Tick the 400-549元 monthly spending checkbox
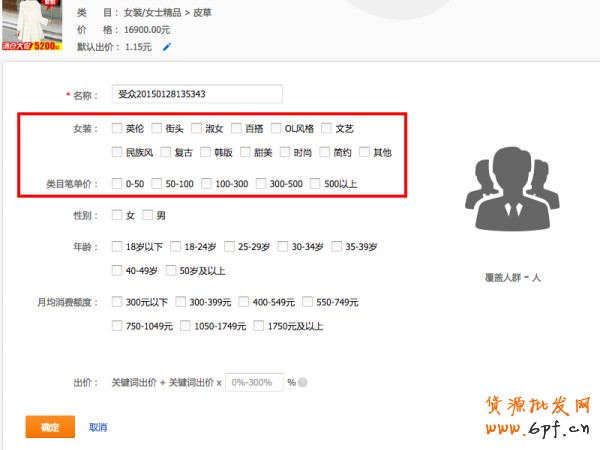600x450 pixels. (244, 302)
